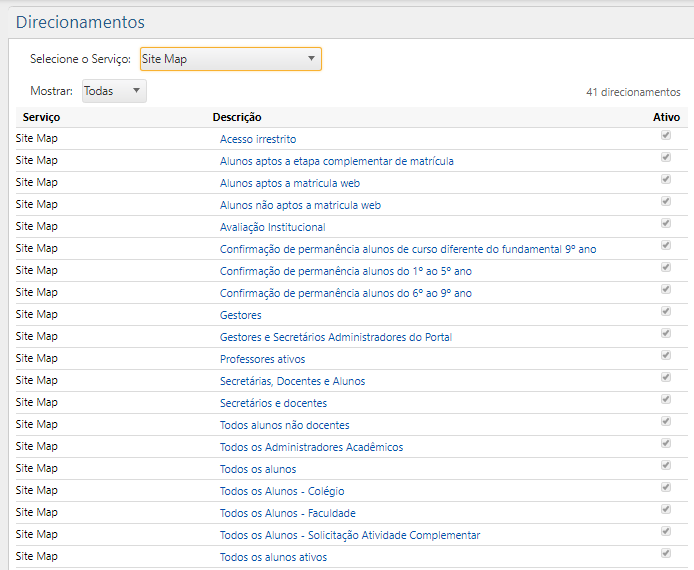The width and height of the screenshot is (694, 570).
Task: Toggle Ativo checkbox for Acesso irrestrito
Action: [x=665, y=135]
